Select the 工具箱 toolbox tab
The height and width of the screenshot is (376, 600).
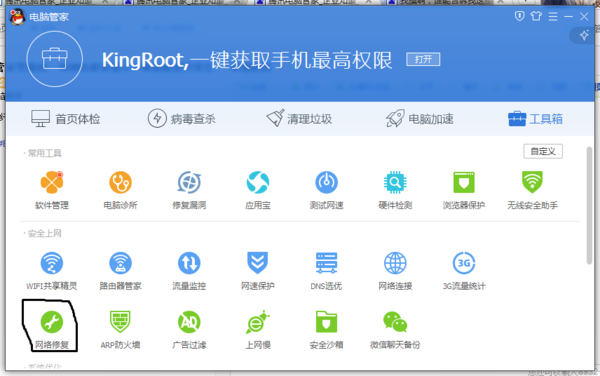[535, 119]
